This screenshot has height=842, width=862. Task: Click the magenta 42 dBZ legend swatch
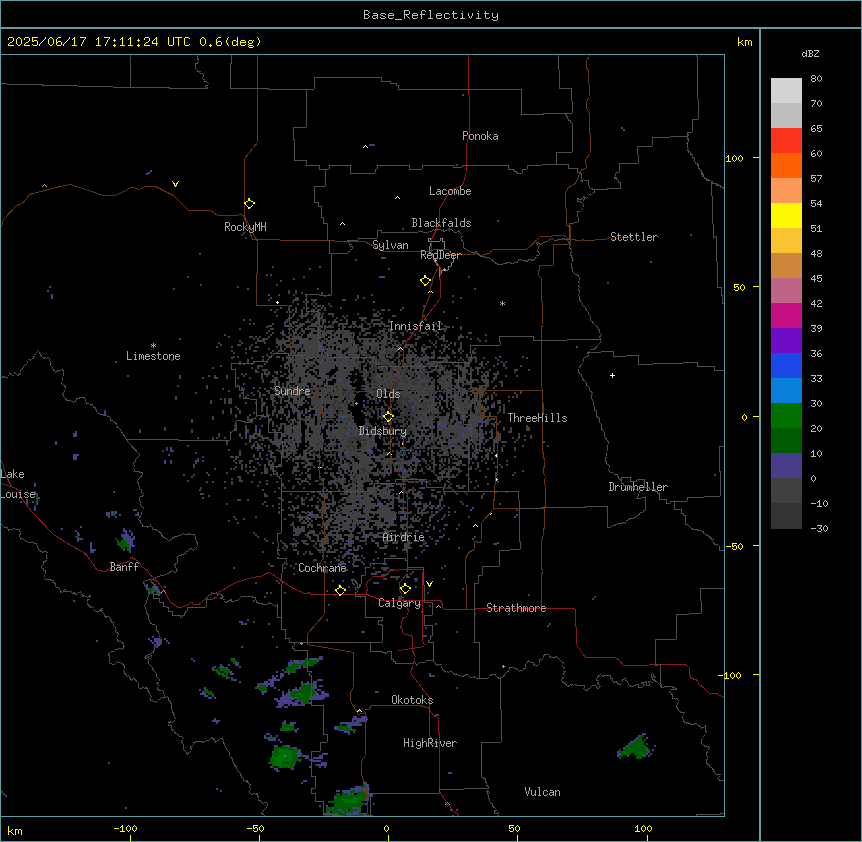point(786,315)
